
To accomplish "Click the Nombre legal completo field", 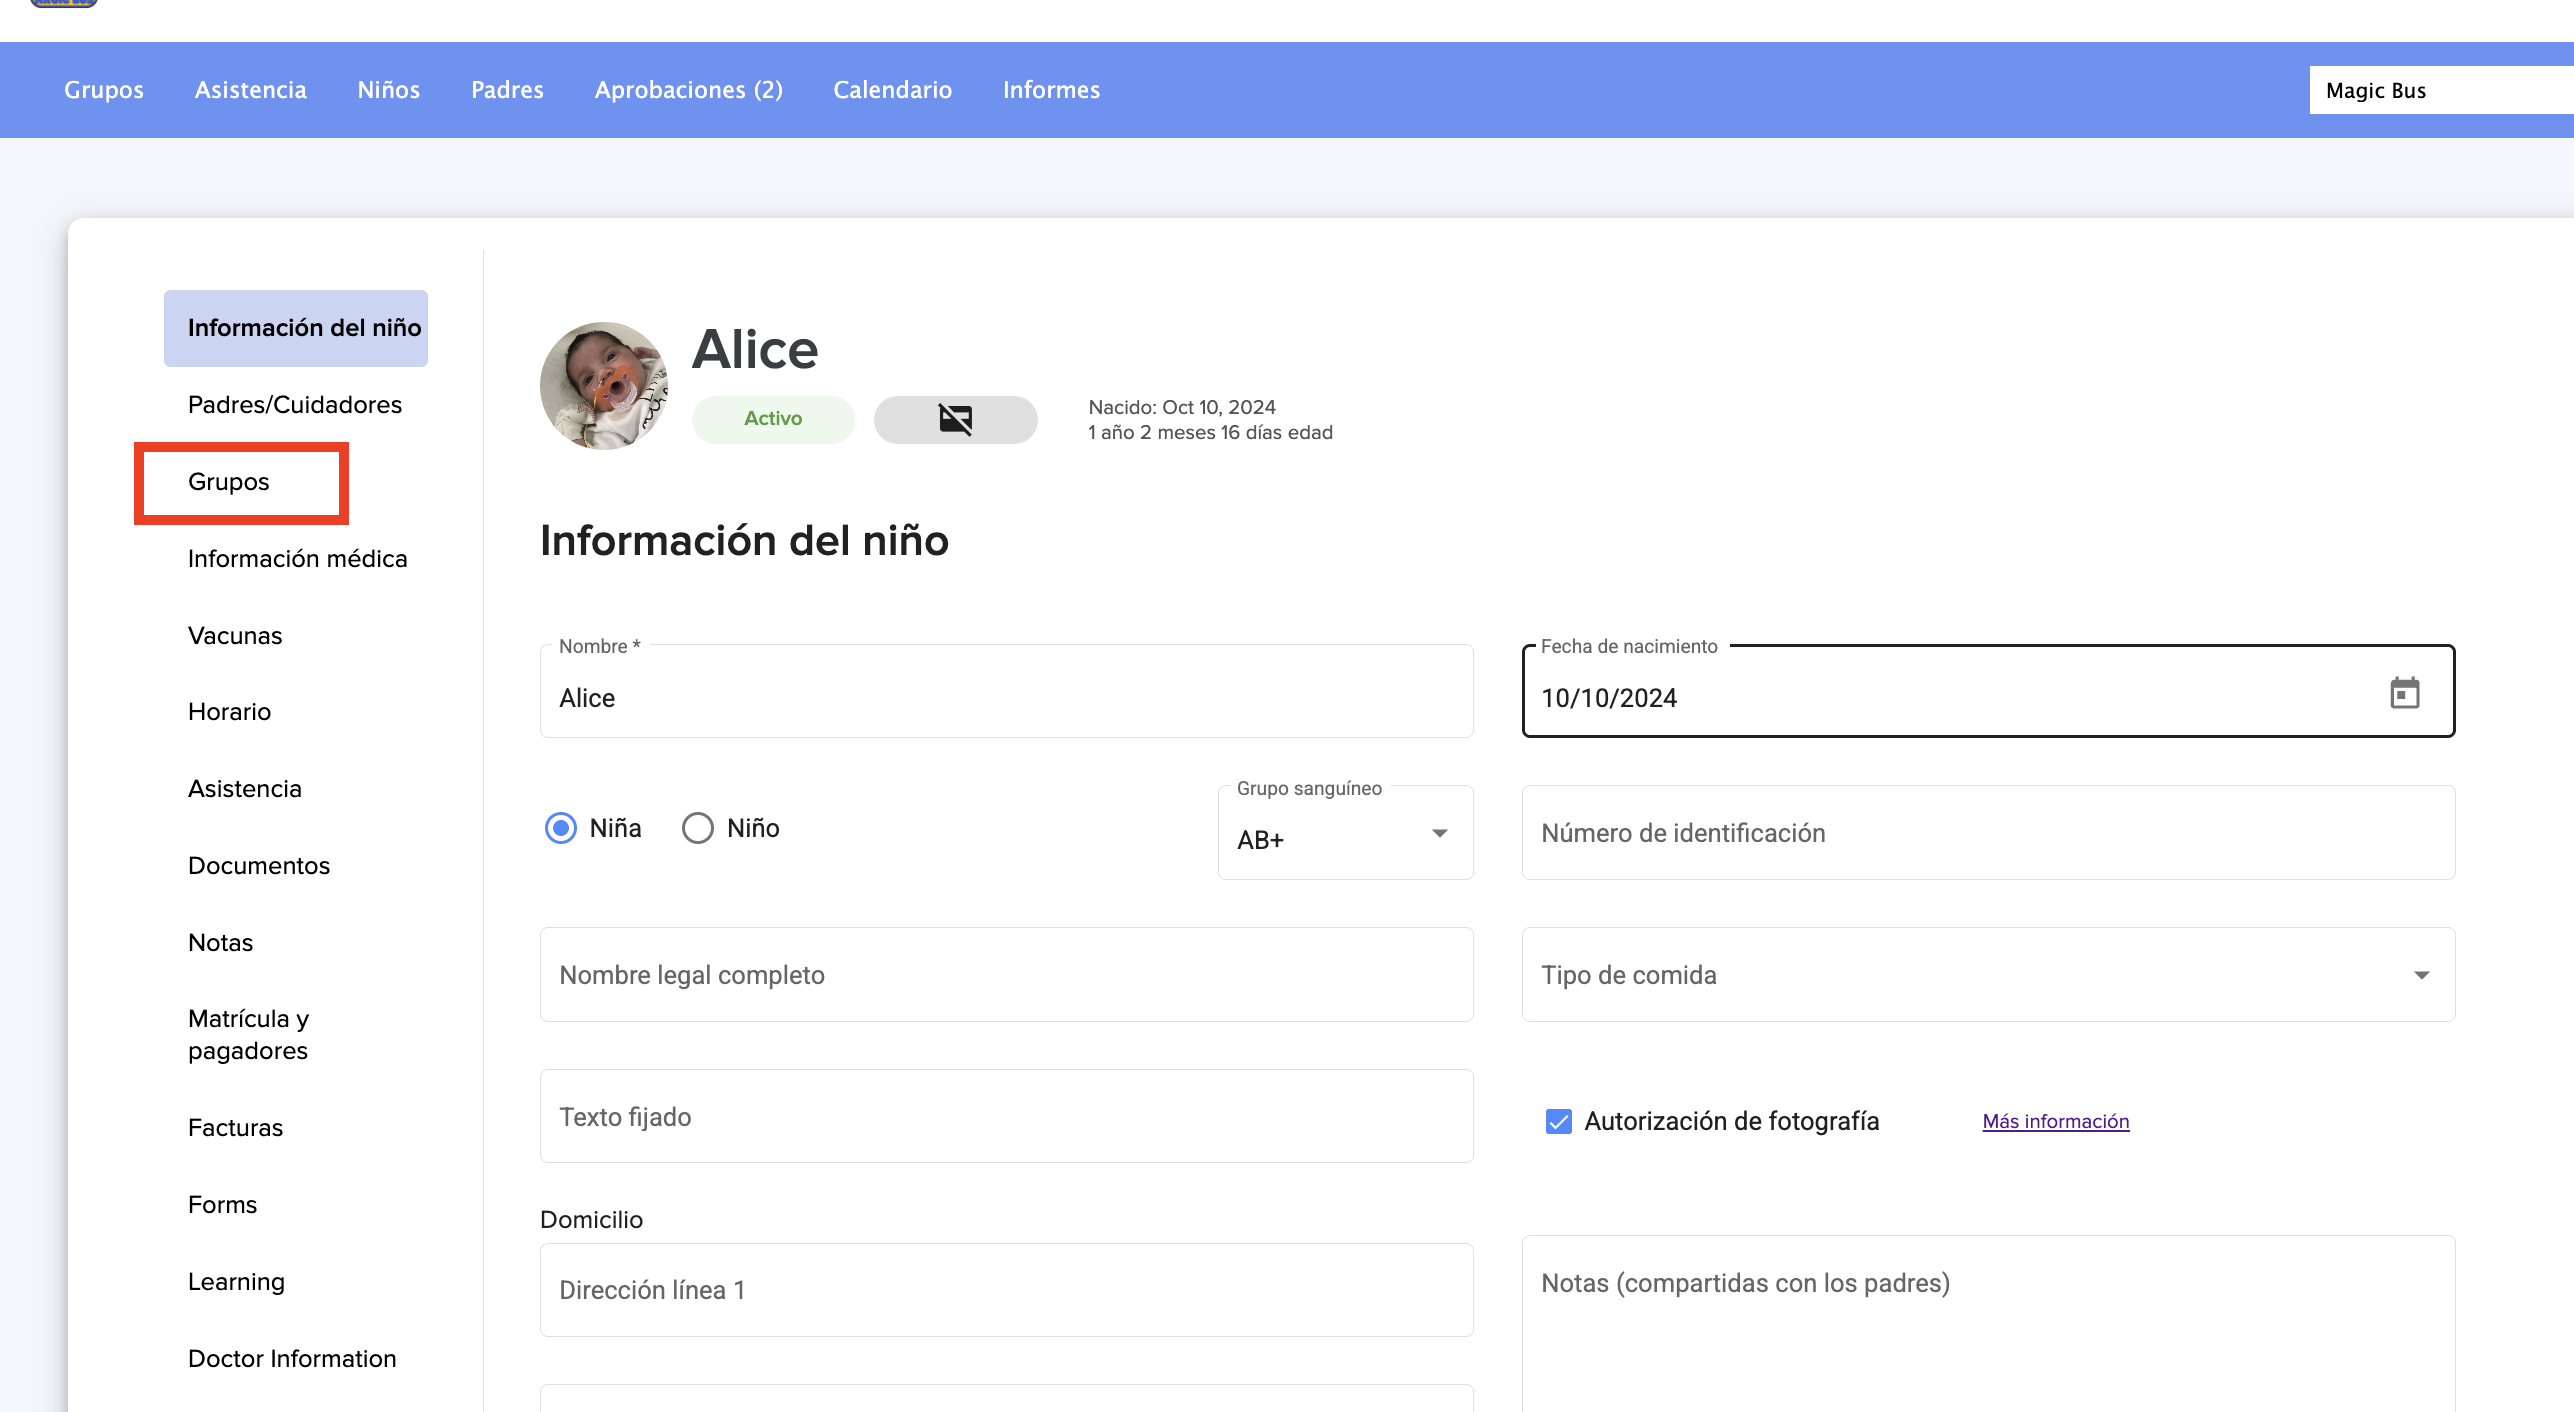I will pos(1005,975).
